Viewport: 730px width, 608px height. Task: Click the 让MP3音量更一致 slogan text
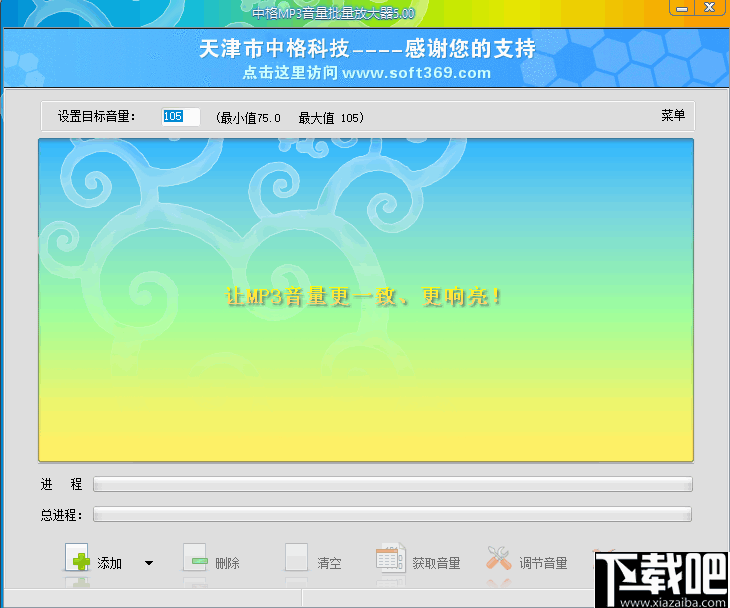[x=364, y=297]
